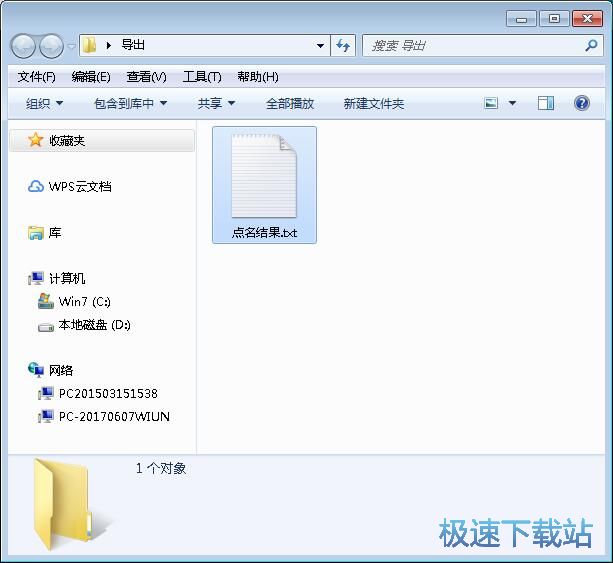613x563 pixels.
Task: Click the network globe icon beside 网络
Action: click(36, 370)
